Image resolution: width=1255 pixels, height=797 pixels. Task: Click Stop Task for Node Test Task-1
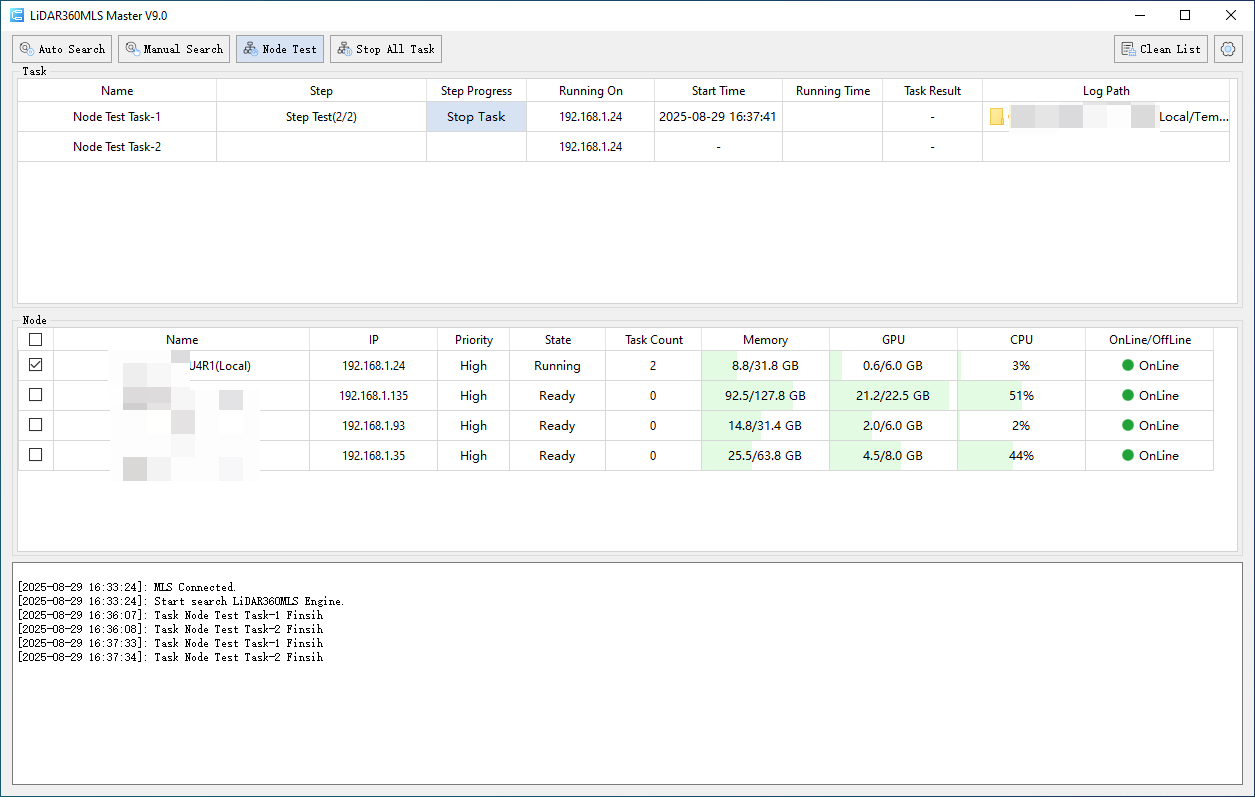coord(476,117)
